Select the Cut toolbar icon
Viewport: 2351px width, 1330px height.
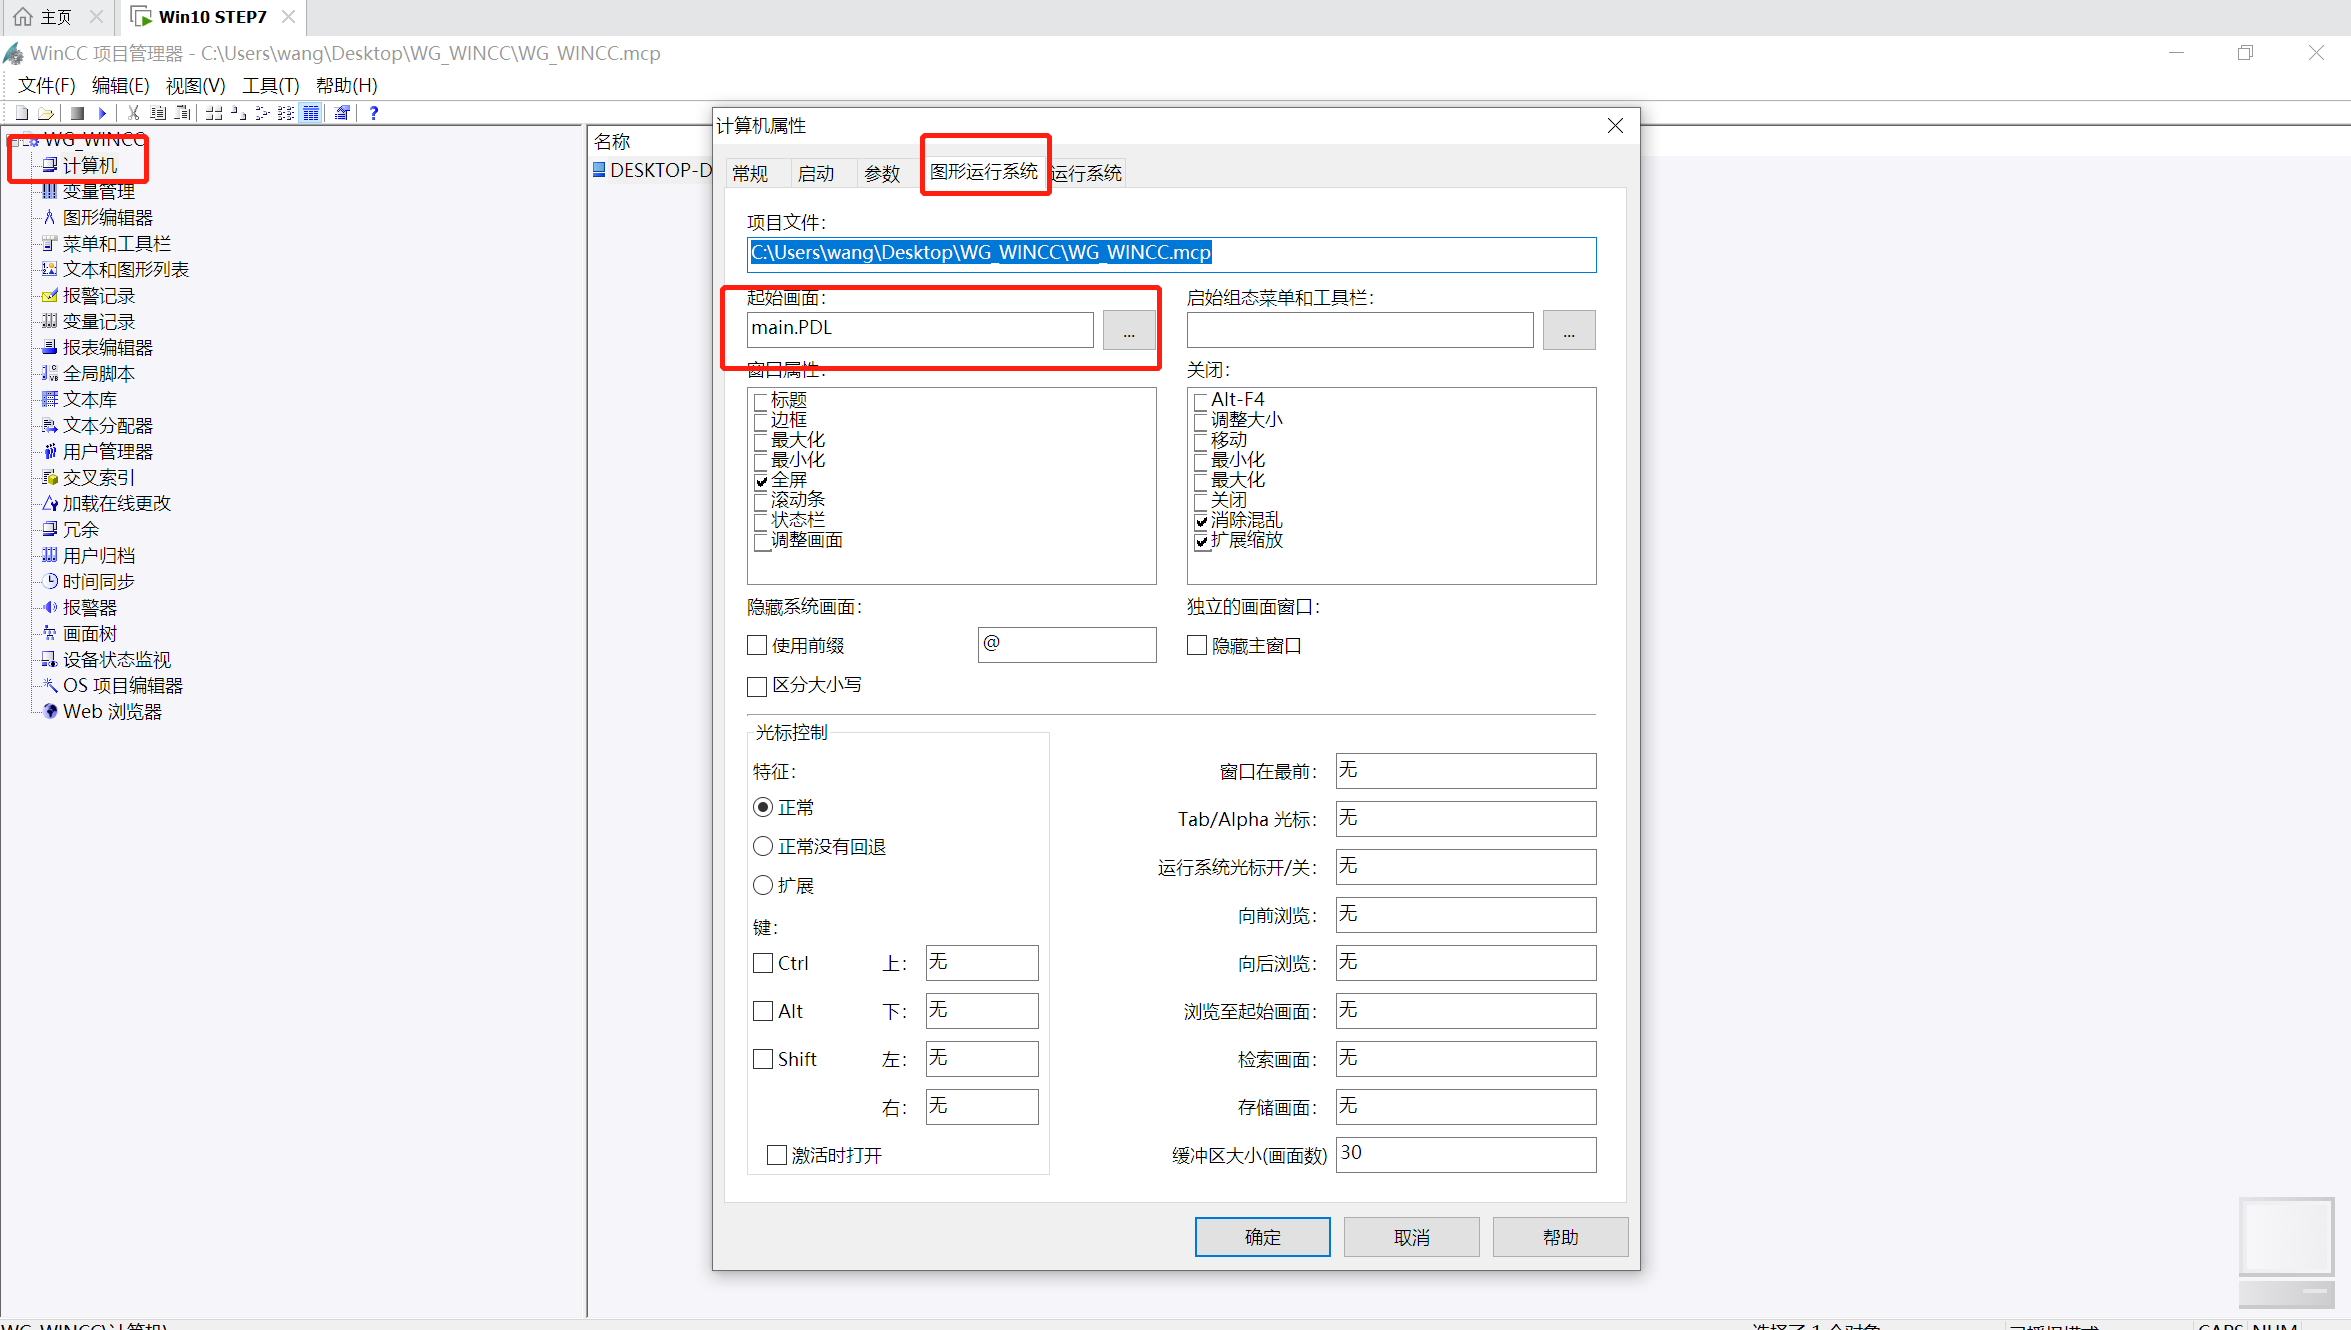coord(132,113)
